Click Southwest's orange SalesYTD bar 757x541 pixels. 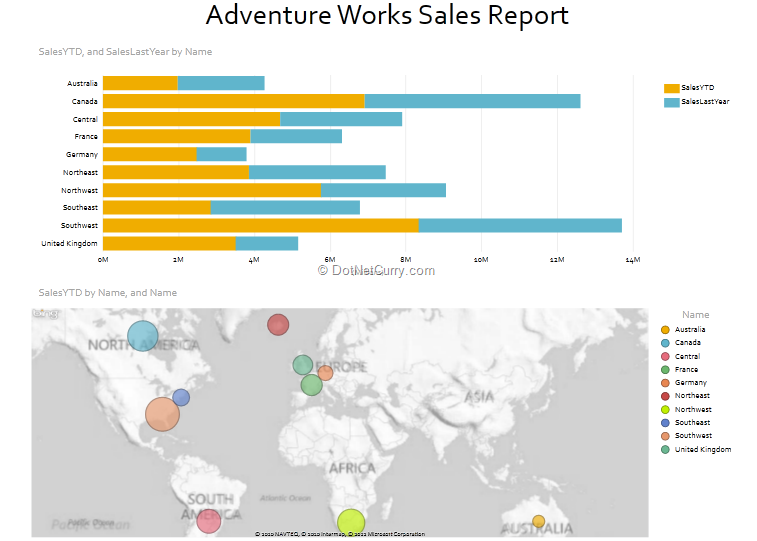[x=261, y=225]
